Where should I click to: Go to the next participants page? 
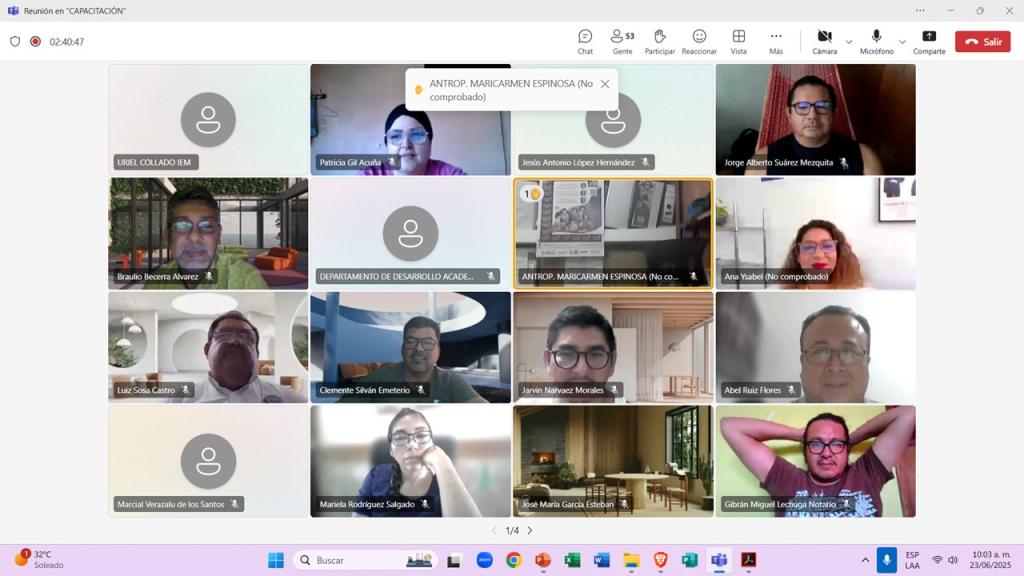point(530,531)
